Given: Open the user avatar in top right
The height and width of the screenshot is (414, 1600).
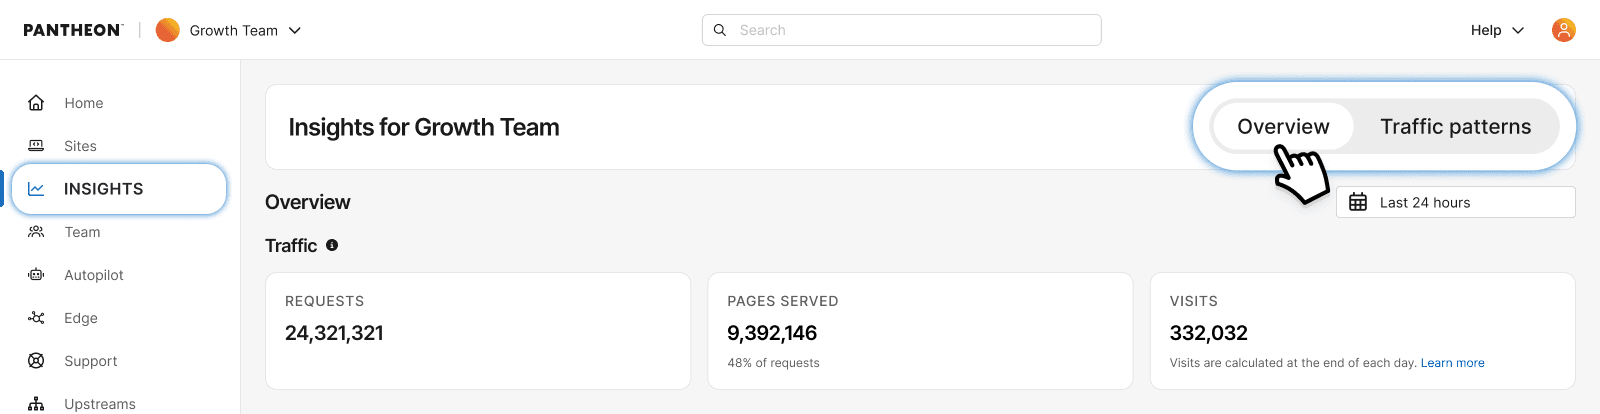Looking at the screenshot, I should point(1564,30).
